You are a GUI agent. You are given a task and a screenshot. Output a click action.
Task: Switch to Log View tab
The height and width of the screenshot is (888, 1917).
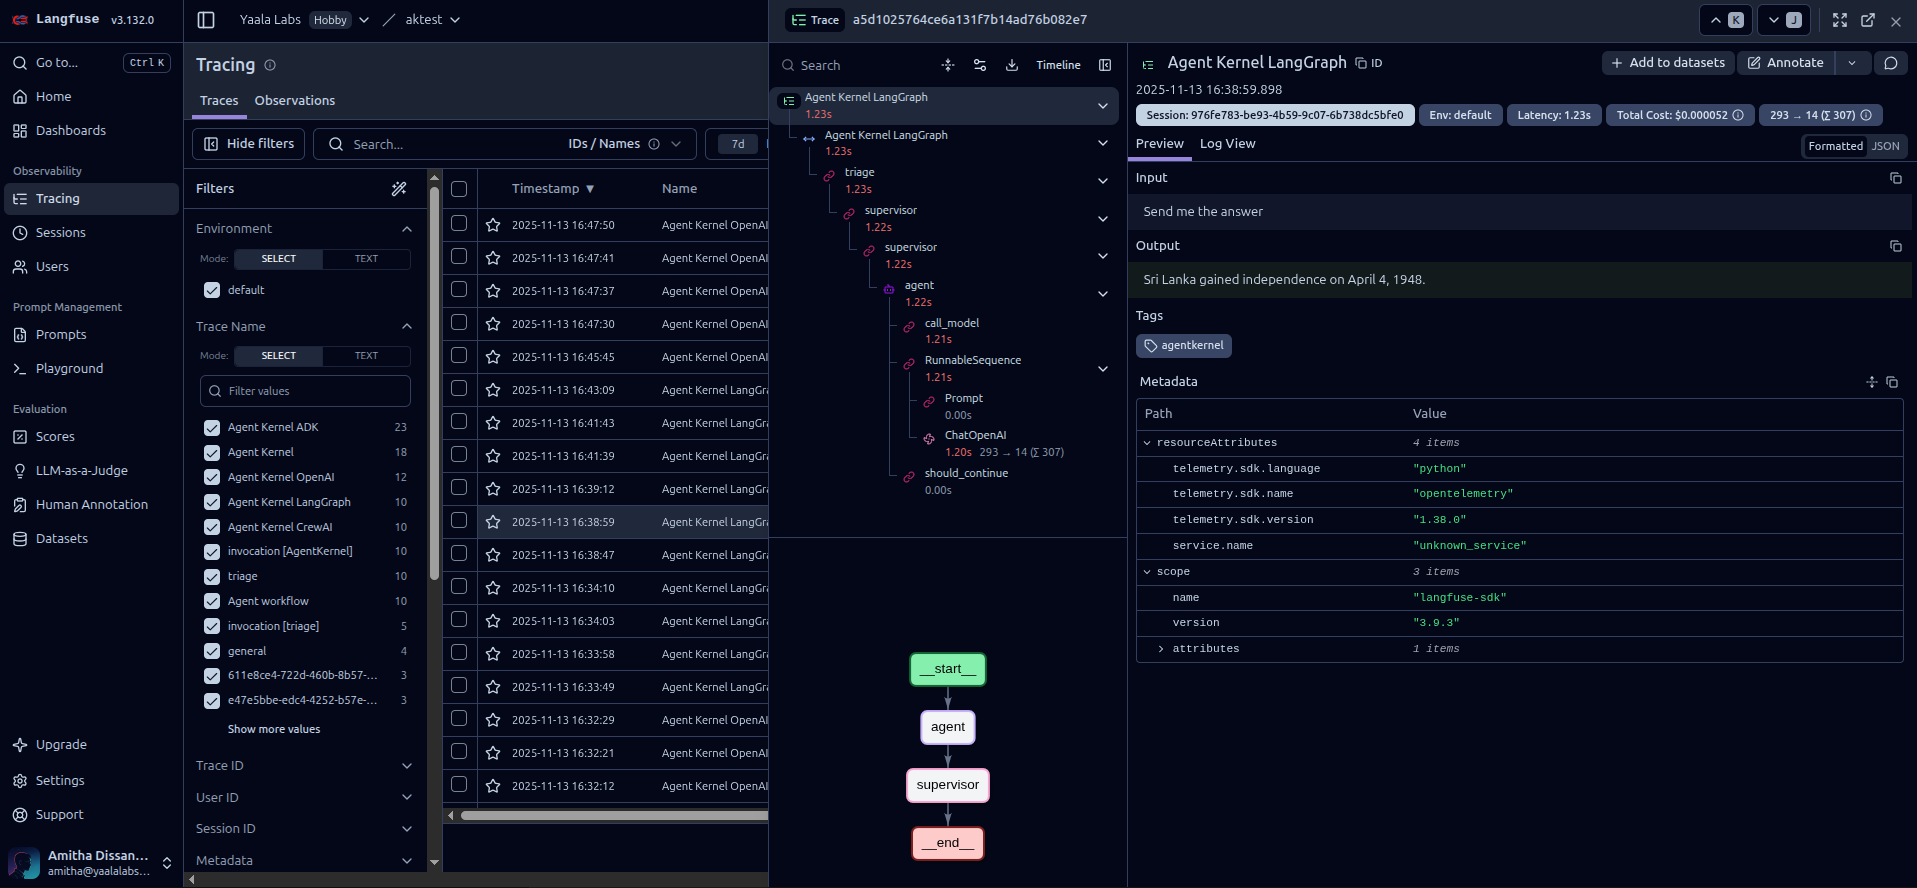tap(1227, 144)
